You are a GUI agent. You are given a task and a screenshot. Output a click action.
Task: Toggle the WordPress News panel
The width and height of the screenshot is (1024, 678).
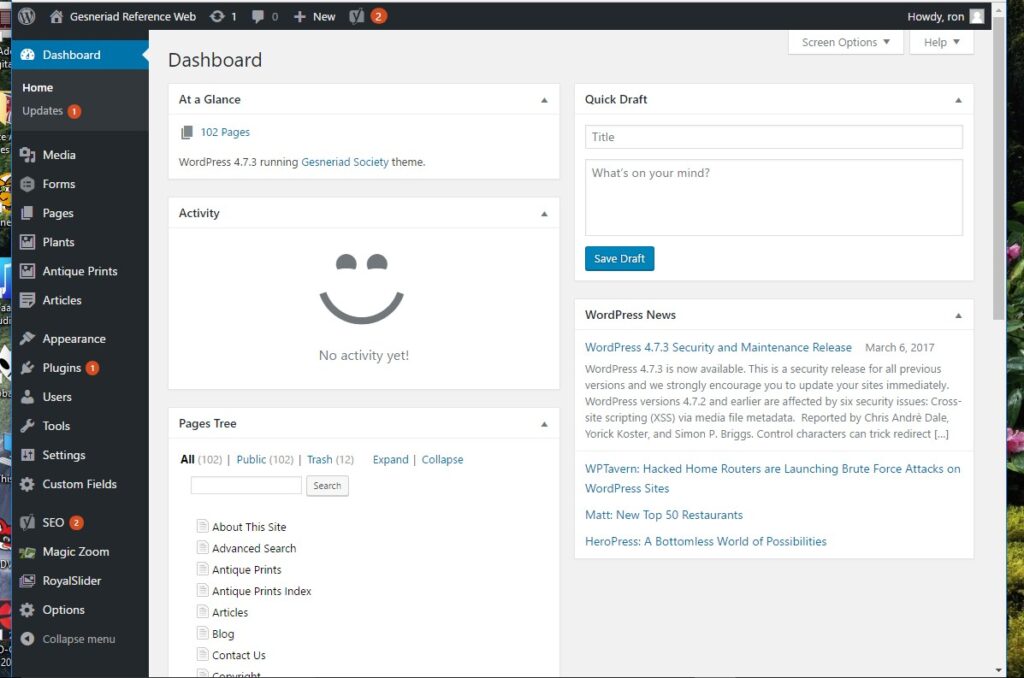(958, 315)
